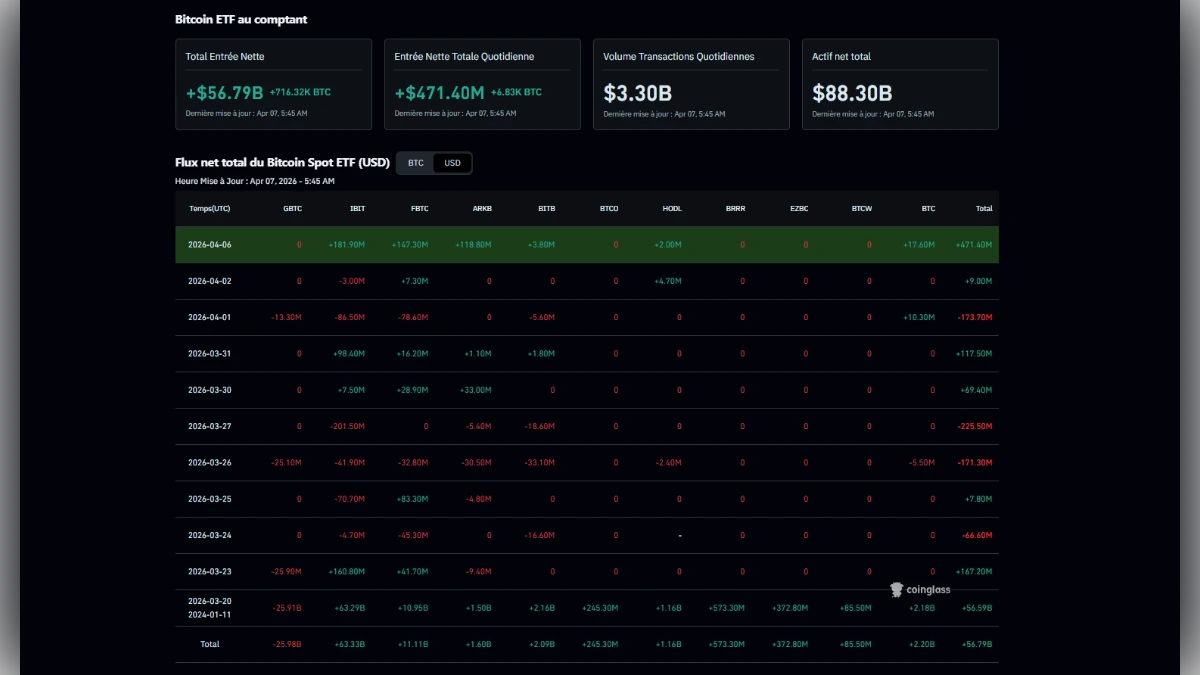Switch the currency toggle to BTC

click(415, 162)
